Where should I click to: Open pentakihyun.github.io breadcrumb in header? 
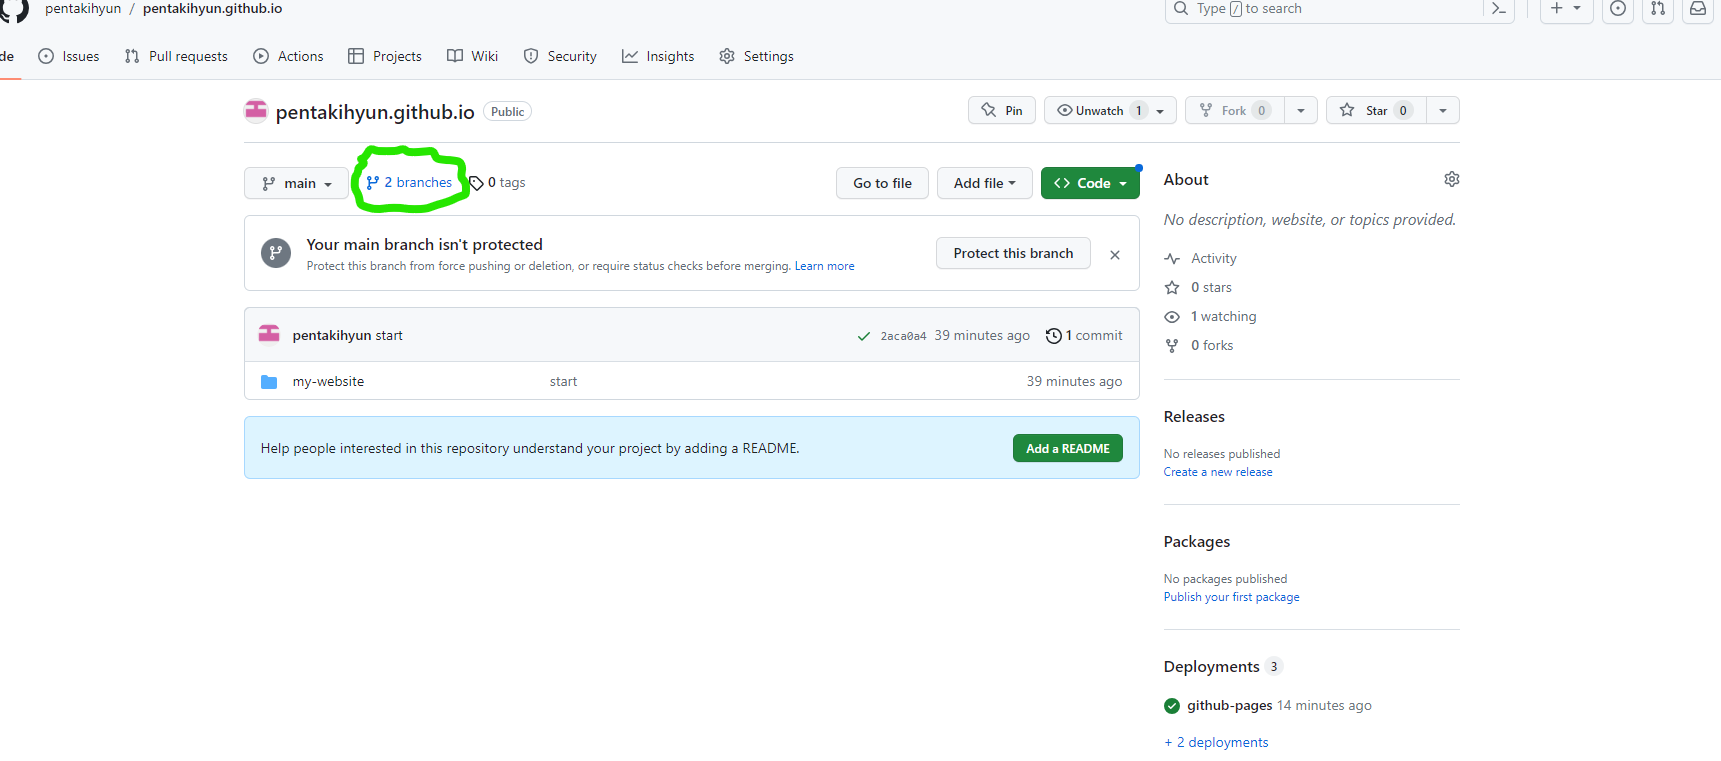pyautogui.click(x=212, y=9)
